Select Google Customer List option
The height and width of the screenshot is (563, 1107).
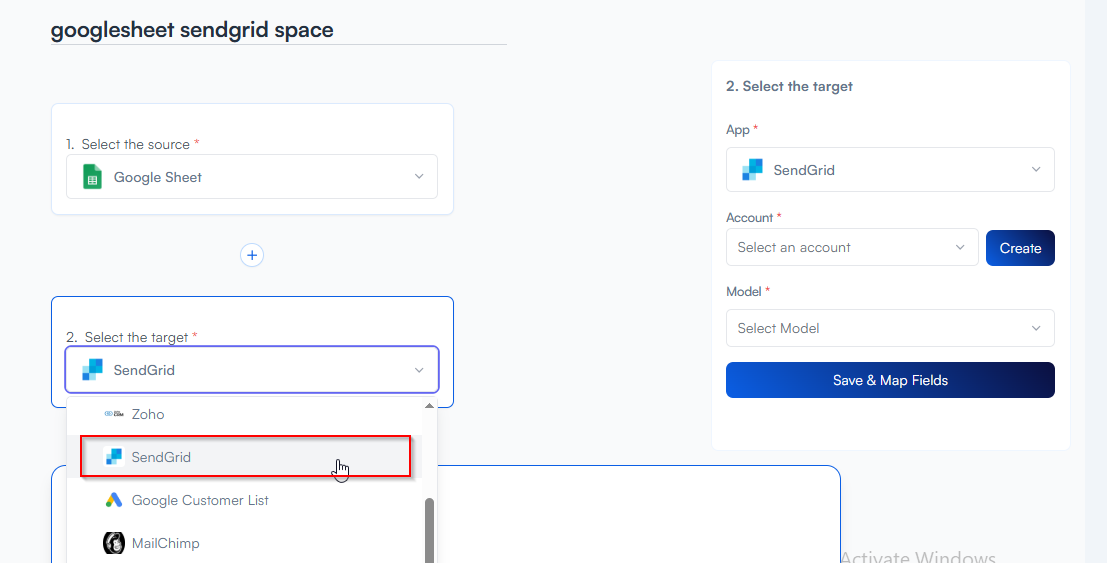pyautogui.click(x=200, y=500)
